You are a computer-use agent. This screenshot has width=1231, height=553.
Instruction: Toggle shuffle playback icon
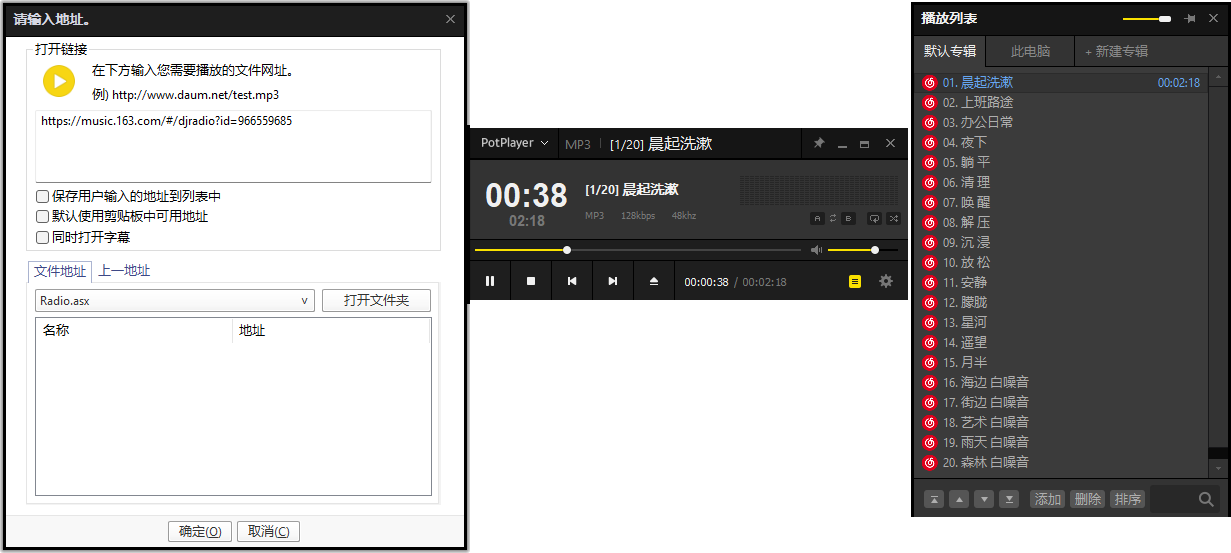click(893, 218)
